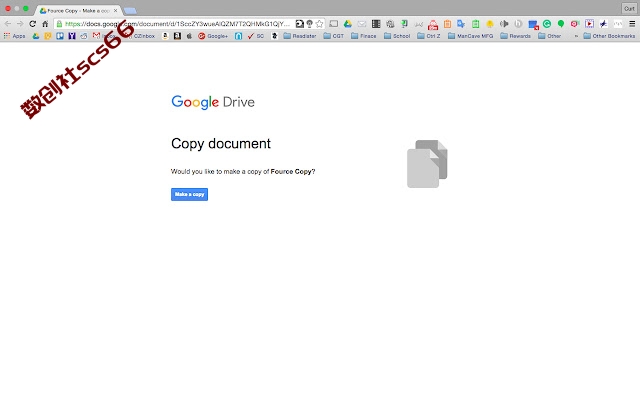Image resolution: width=640 pixels, height=400 pixels.
Task: Open the Finace bookmarks folder
Action: coord(364,36)
